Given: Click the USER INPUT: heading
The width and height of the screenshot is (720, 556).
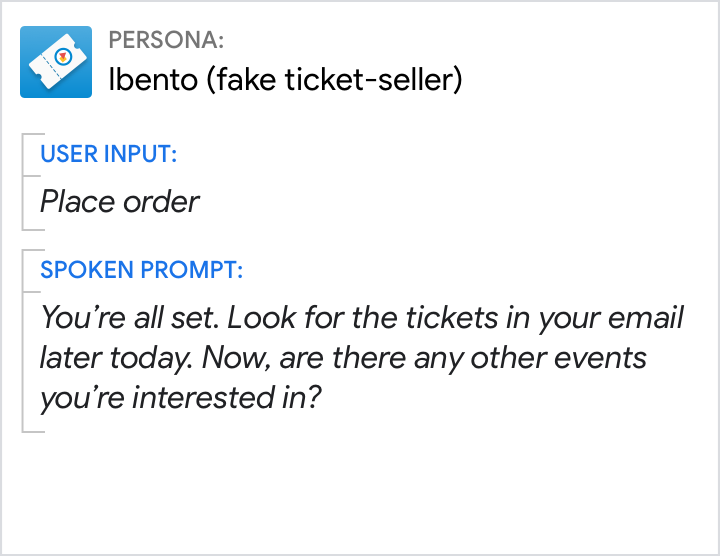Looking at the screenshot, I should (x=109, y=154).
